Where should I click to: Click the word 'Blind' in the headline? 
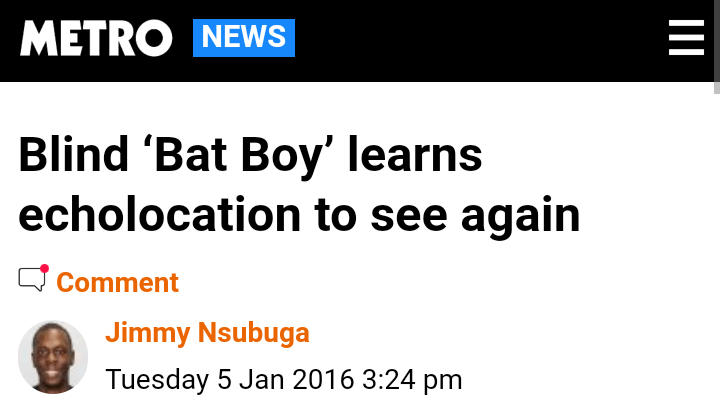72,156
